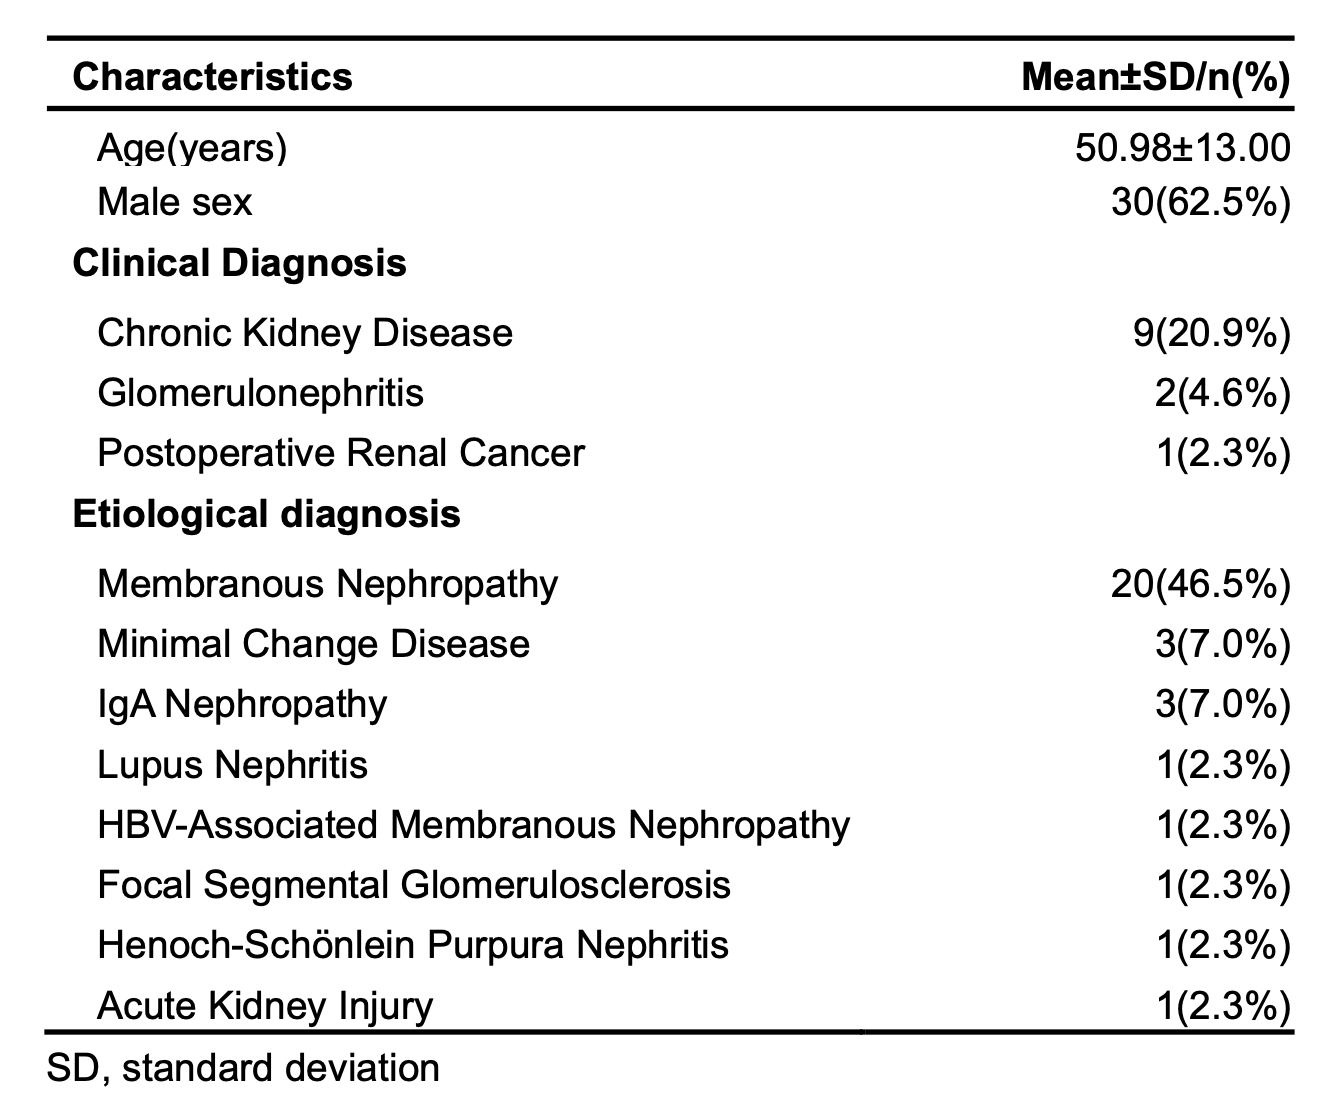Select the Lupus Nephritis row label
The width and height of the screenshot is (1342, 1114).
click(232, 765)
